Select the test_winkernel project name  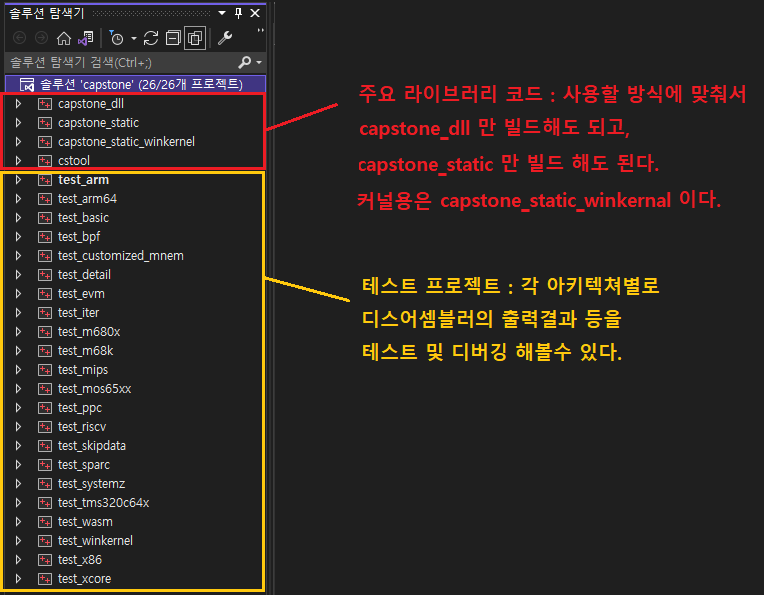coord(95,540)
